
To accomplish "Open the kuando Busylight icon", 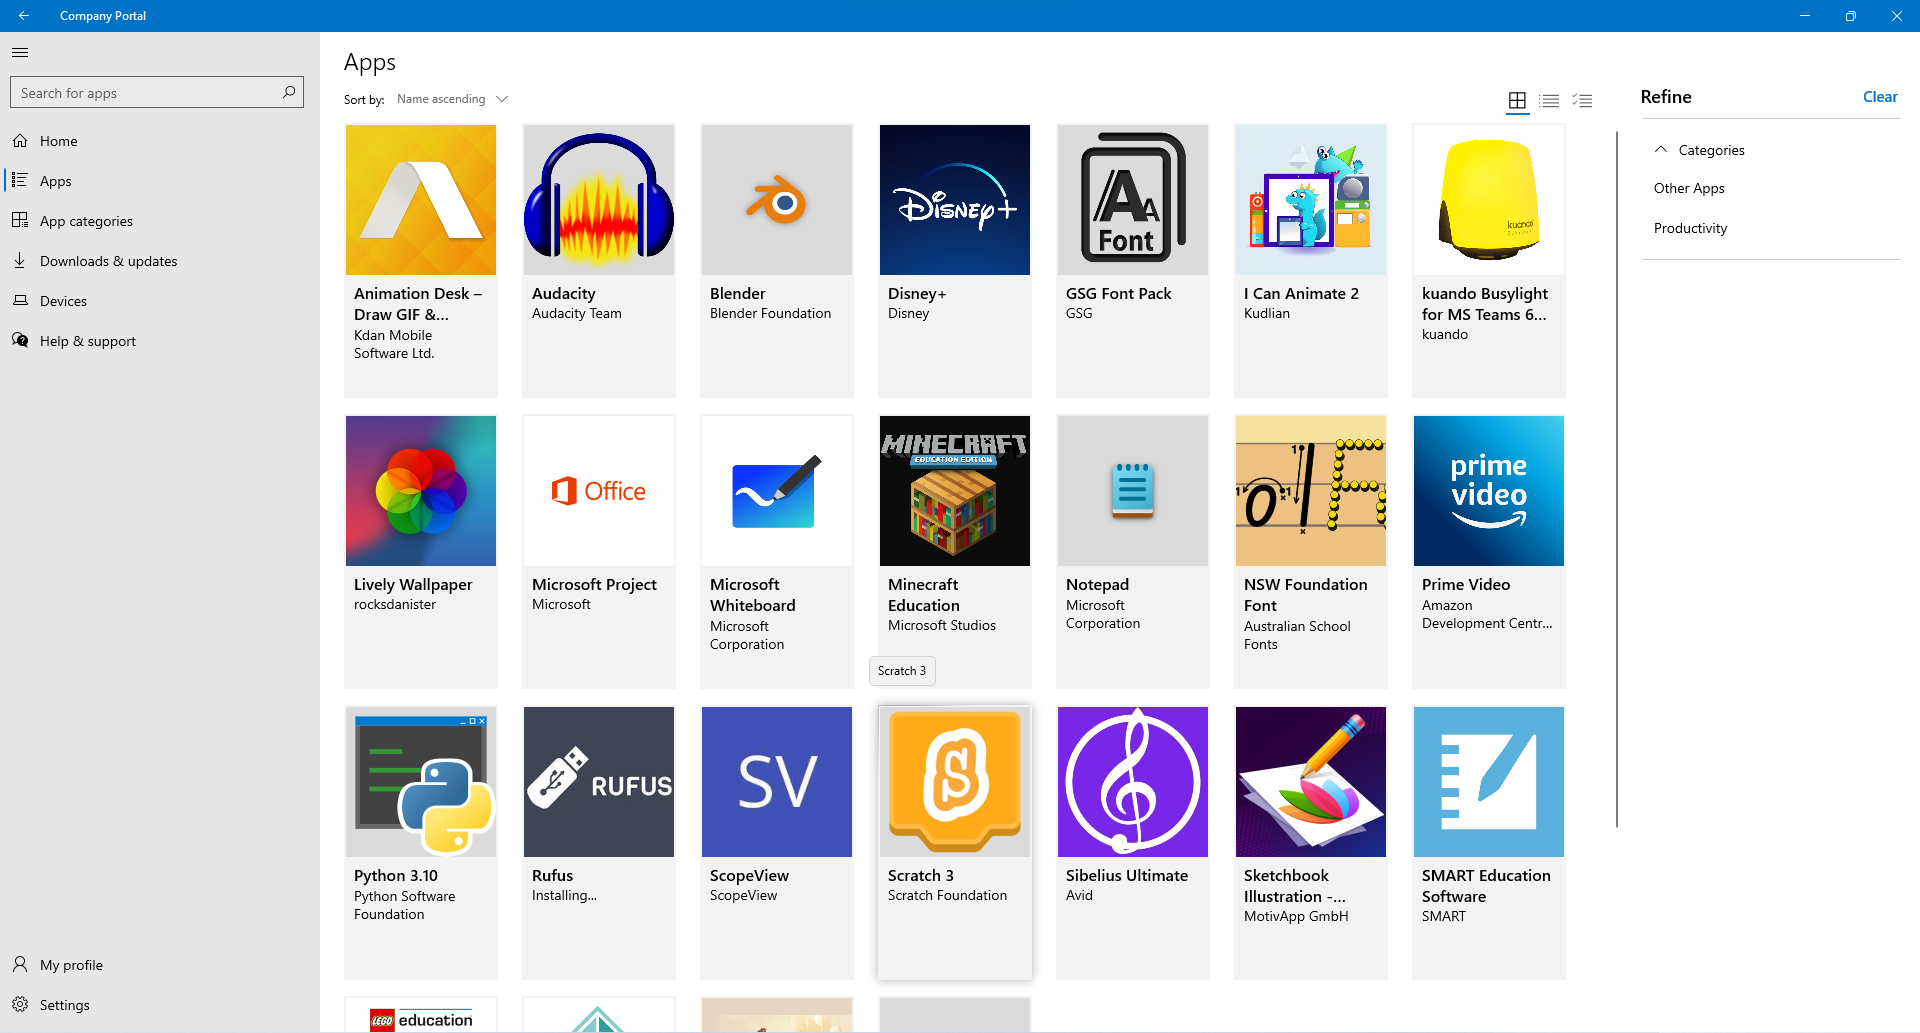I will click(1489, 200).
